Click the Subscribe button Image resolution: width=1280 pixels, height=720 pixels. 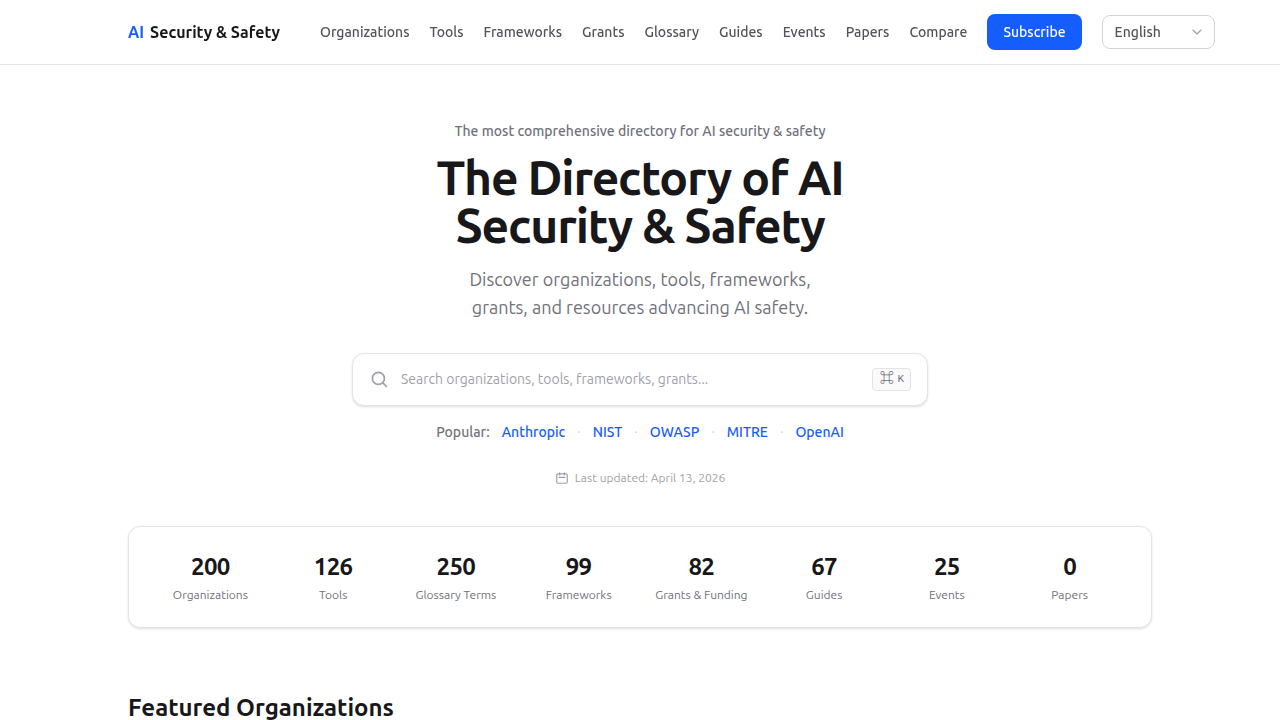click(x=1034, y=32)
